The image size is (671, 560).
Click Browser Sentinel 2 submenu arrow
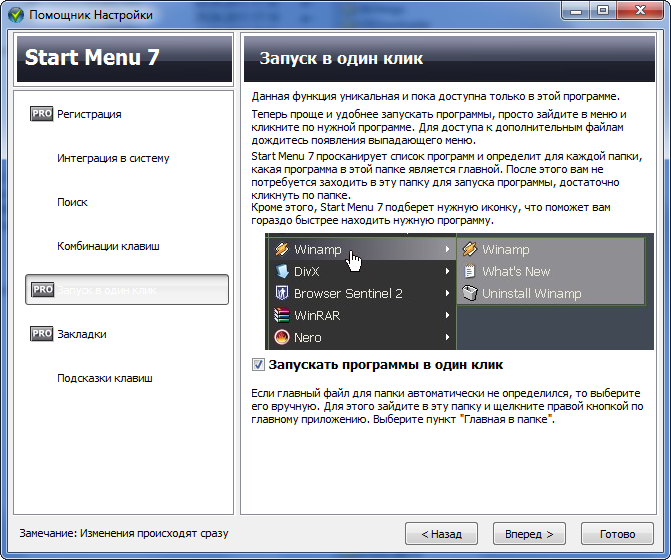coord(447,293)
